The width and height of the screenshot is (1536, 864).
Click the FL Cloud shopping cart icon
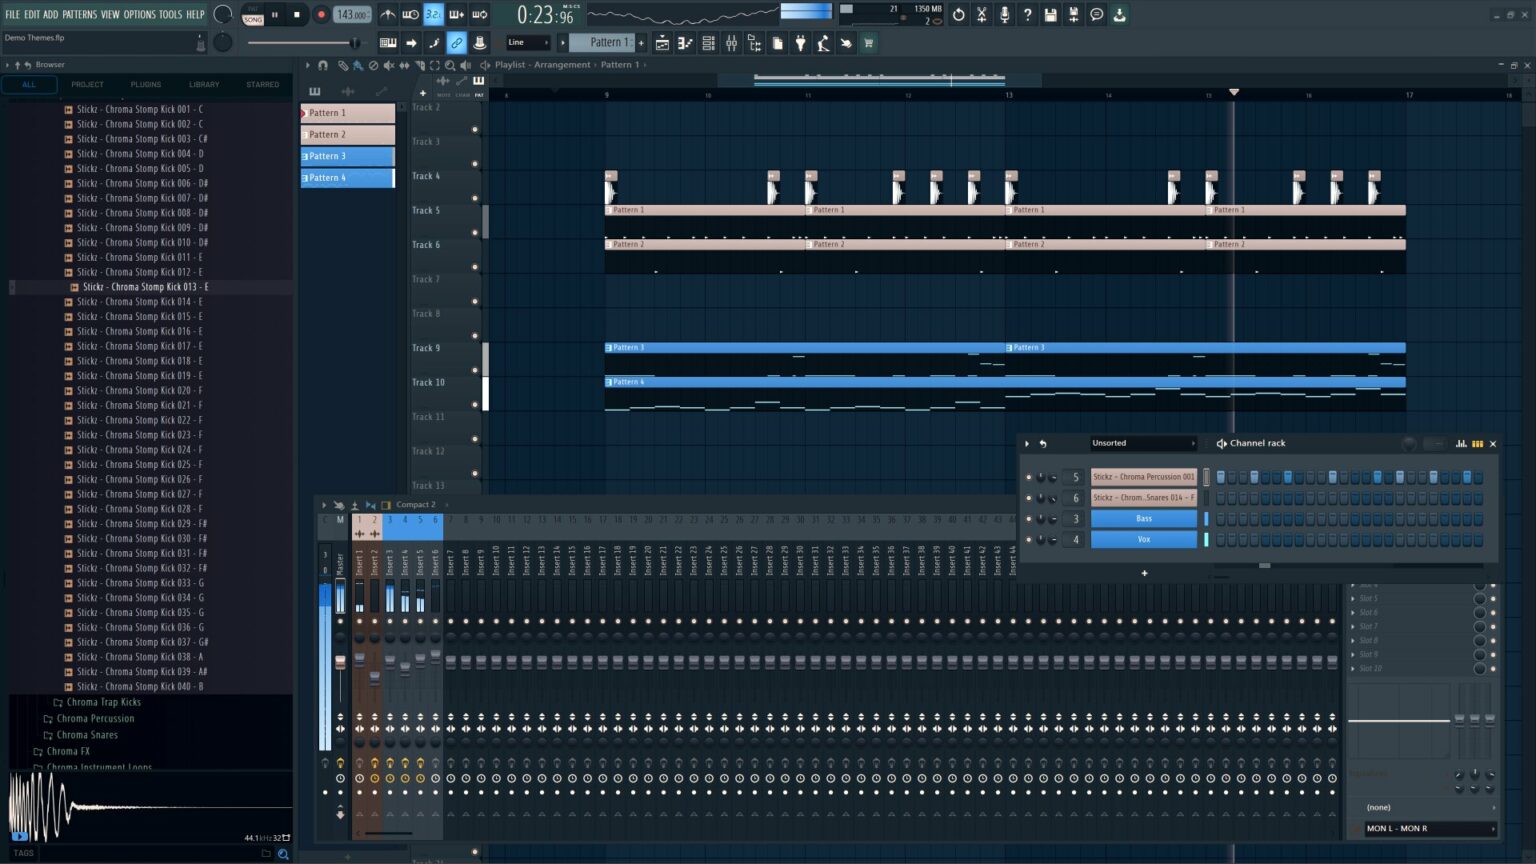(867, 42)
